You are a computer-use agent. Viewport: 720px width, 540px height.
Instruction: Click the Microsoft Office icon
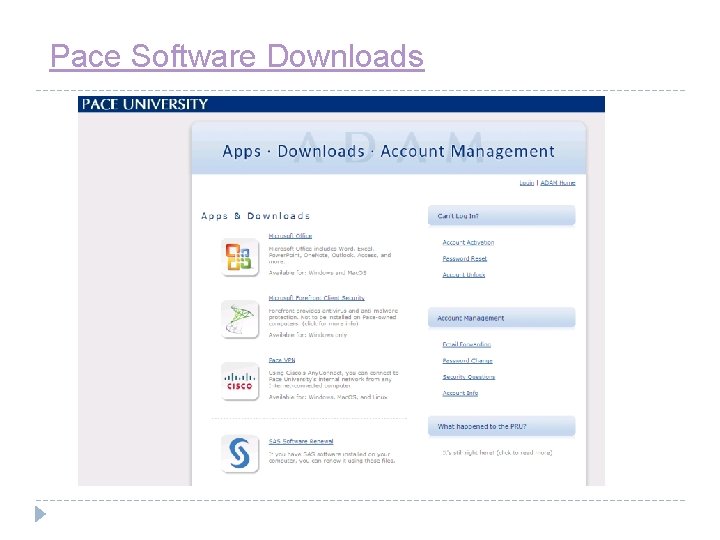point(240,257)
